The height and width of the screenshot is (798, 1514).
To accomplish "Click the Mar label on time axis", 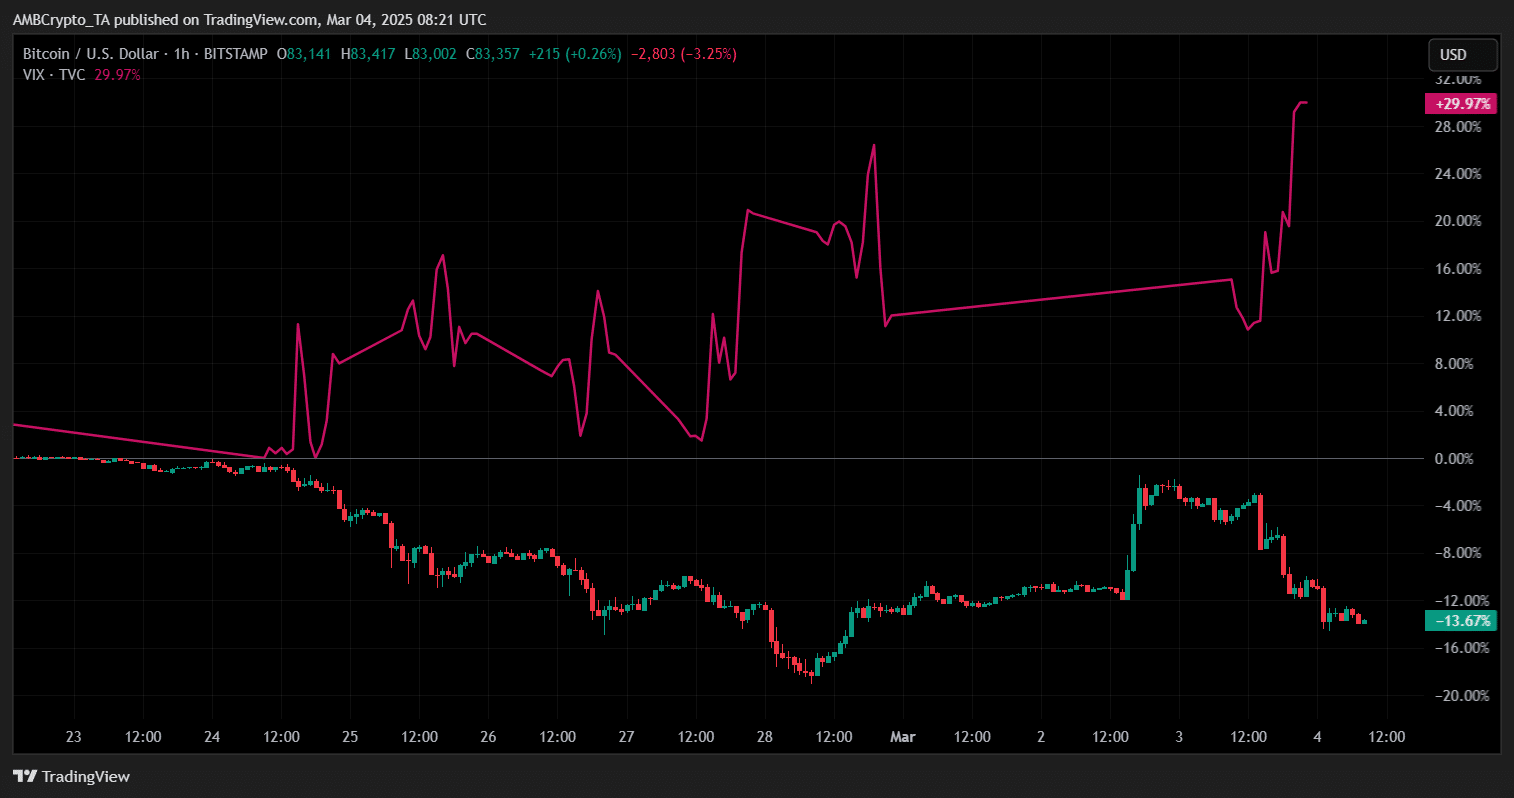I will click(903, 737).
